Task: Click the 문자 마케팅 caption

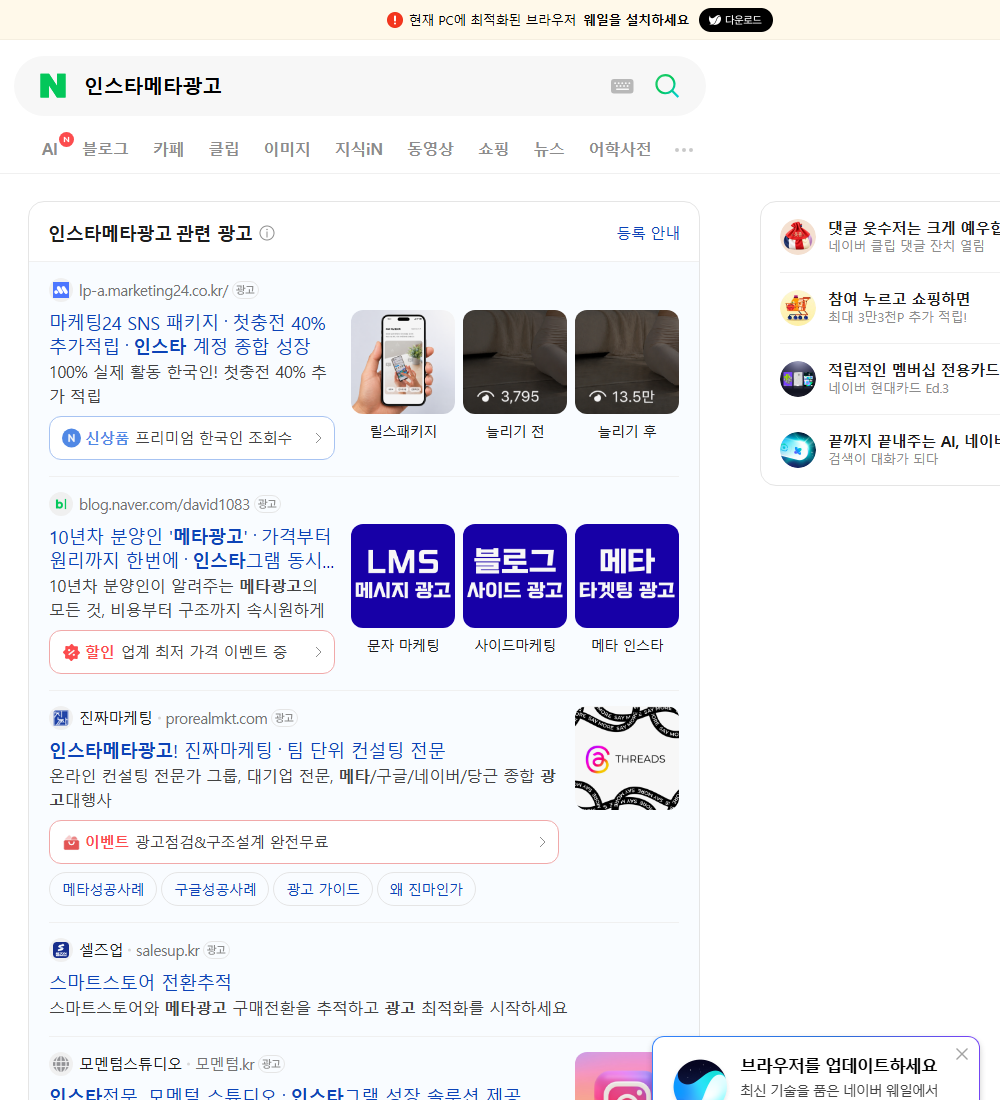Action: [x=403, y=645]
